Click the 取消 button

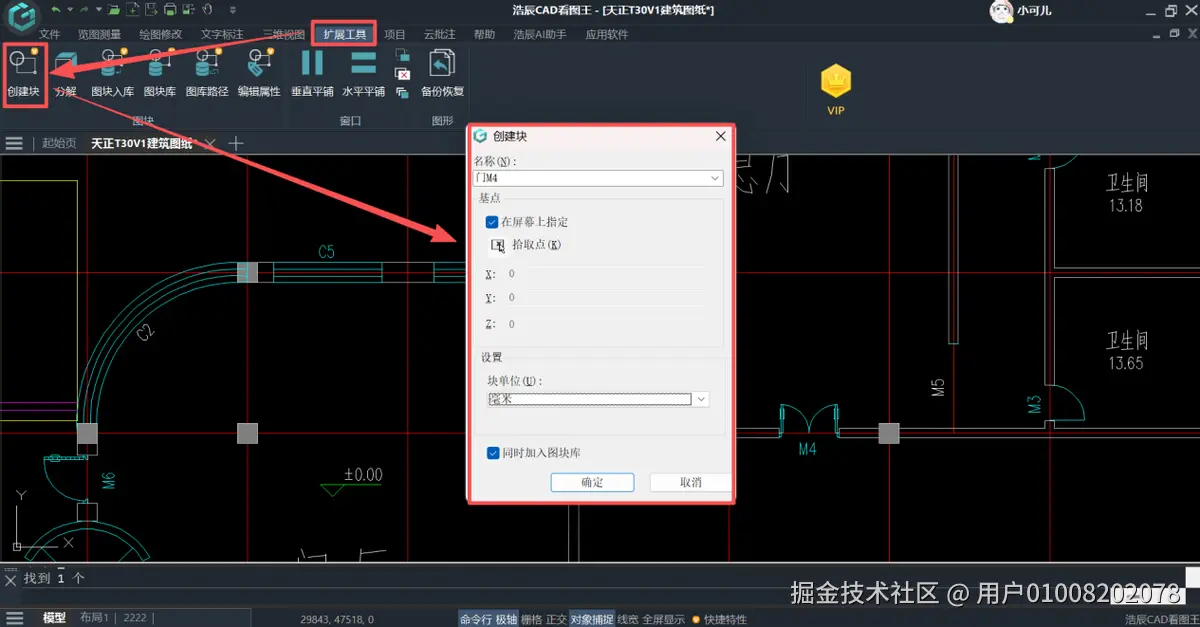point(690,482)
